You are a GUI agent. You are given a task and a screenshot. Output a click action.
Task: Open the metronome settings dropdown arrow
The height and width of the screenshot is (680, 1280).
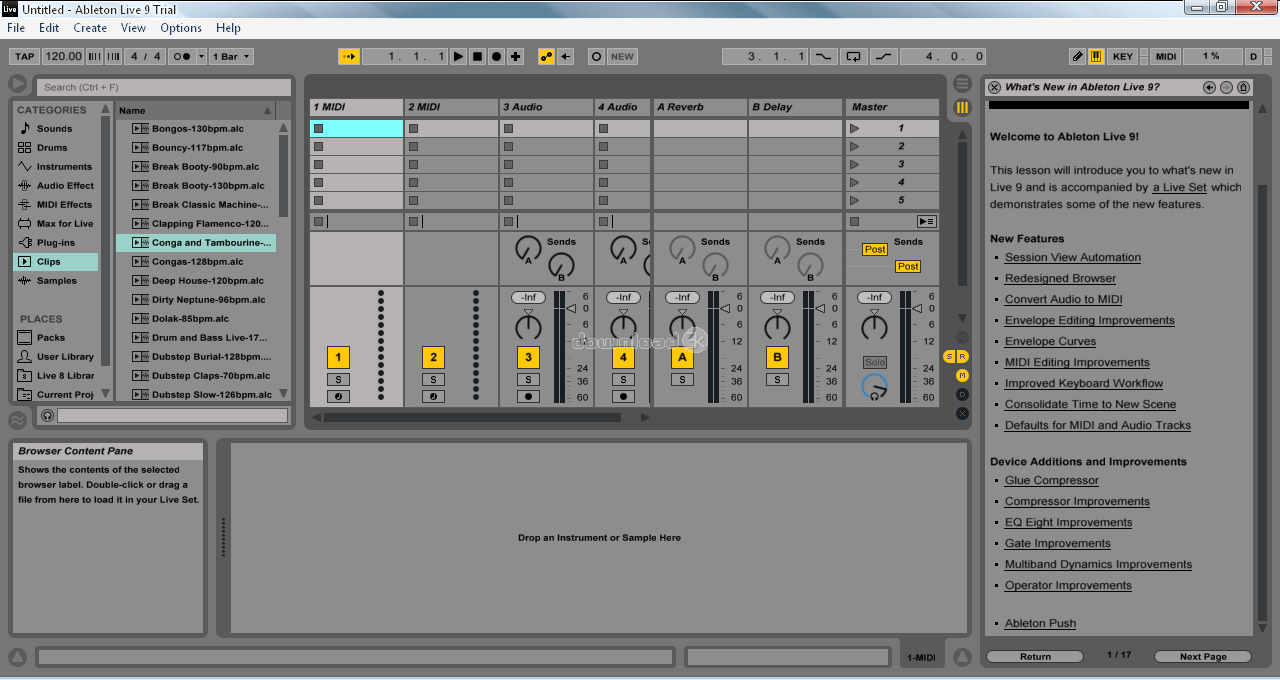[x=202, y=57]
